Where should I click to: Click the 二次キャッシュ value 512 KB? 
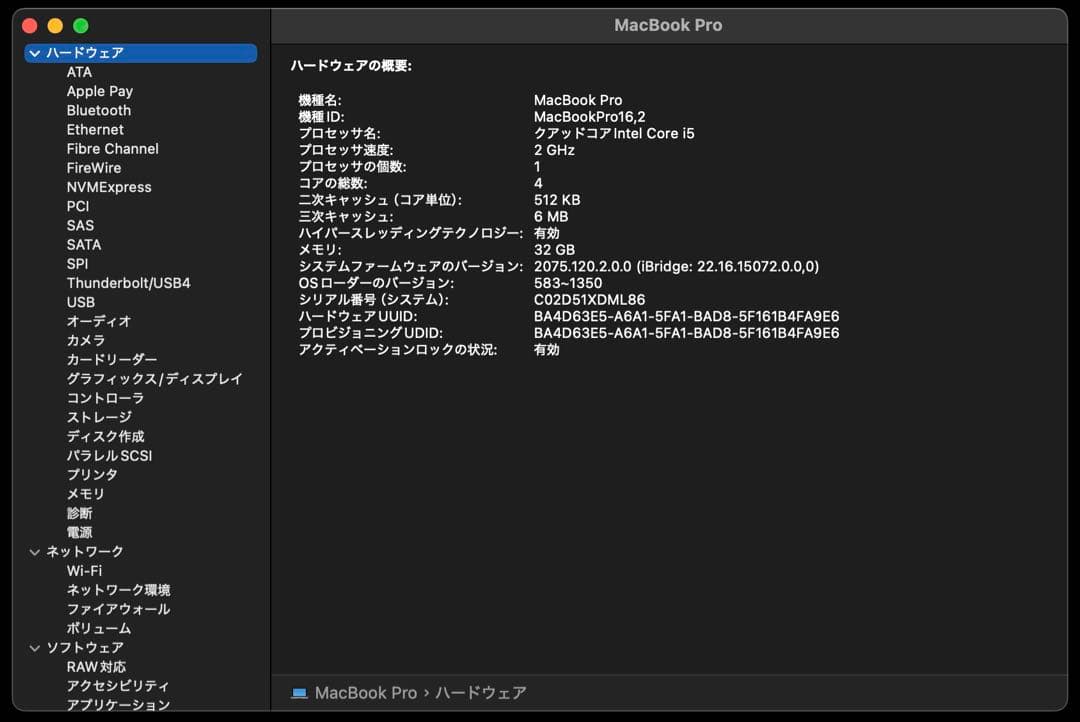click(x=557, y=200)
